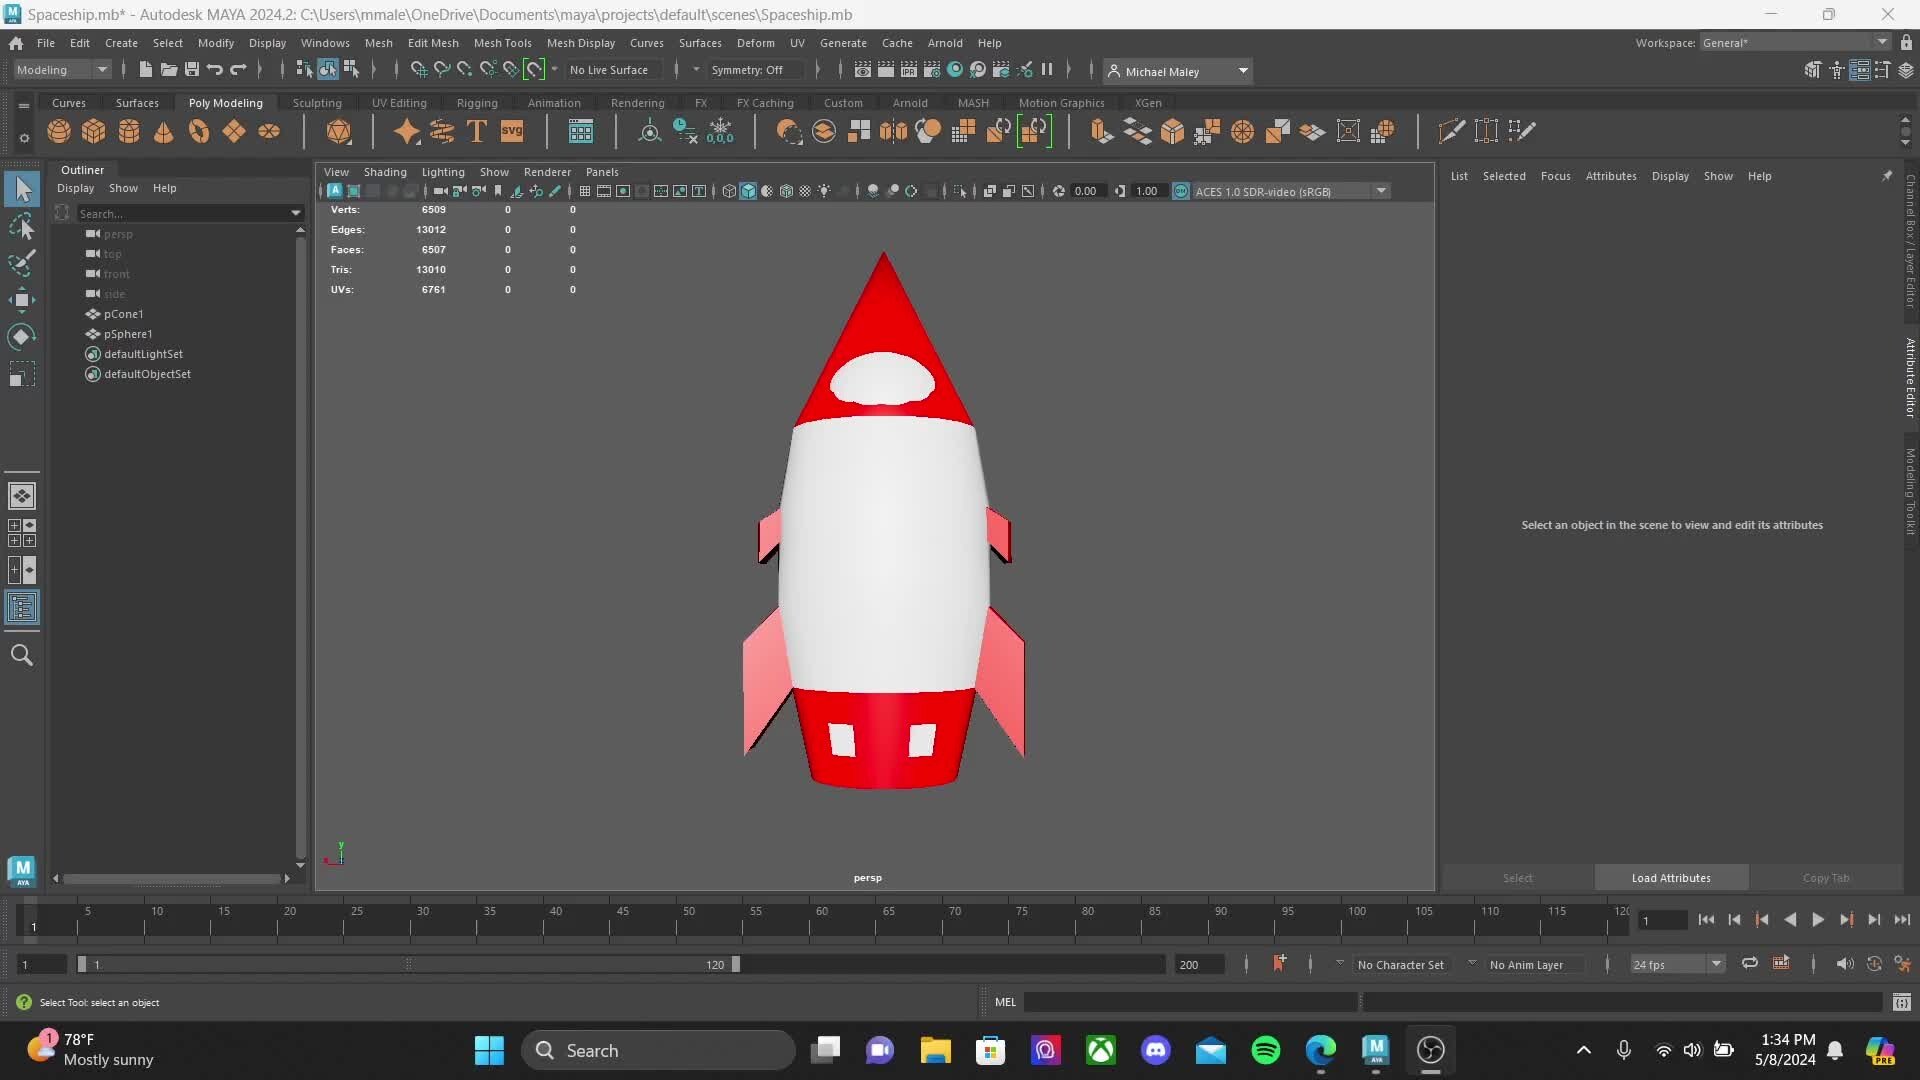Toggle the Outliner panel button in sidebar
Viewport: 1920px width, 1080px height.
pos(22,607)
